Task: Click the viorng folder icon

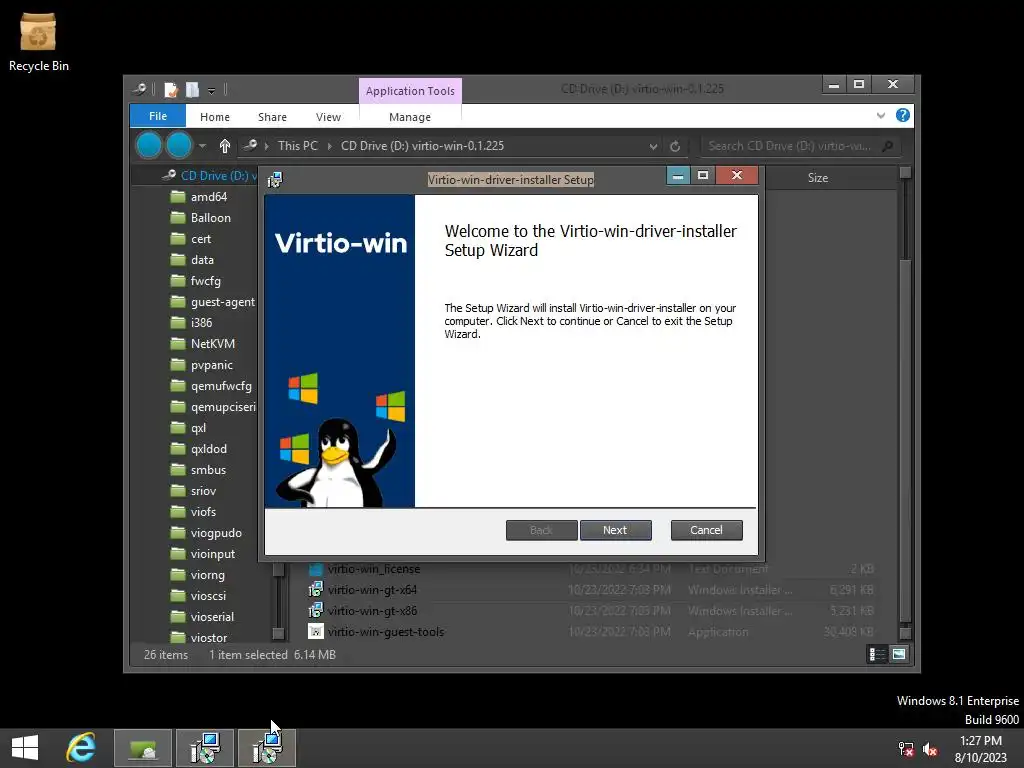Action: coord(178,575)
